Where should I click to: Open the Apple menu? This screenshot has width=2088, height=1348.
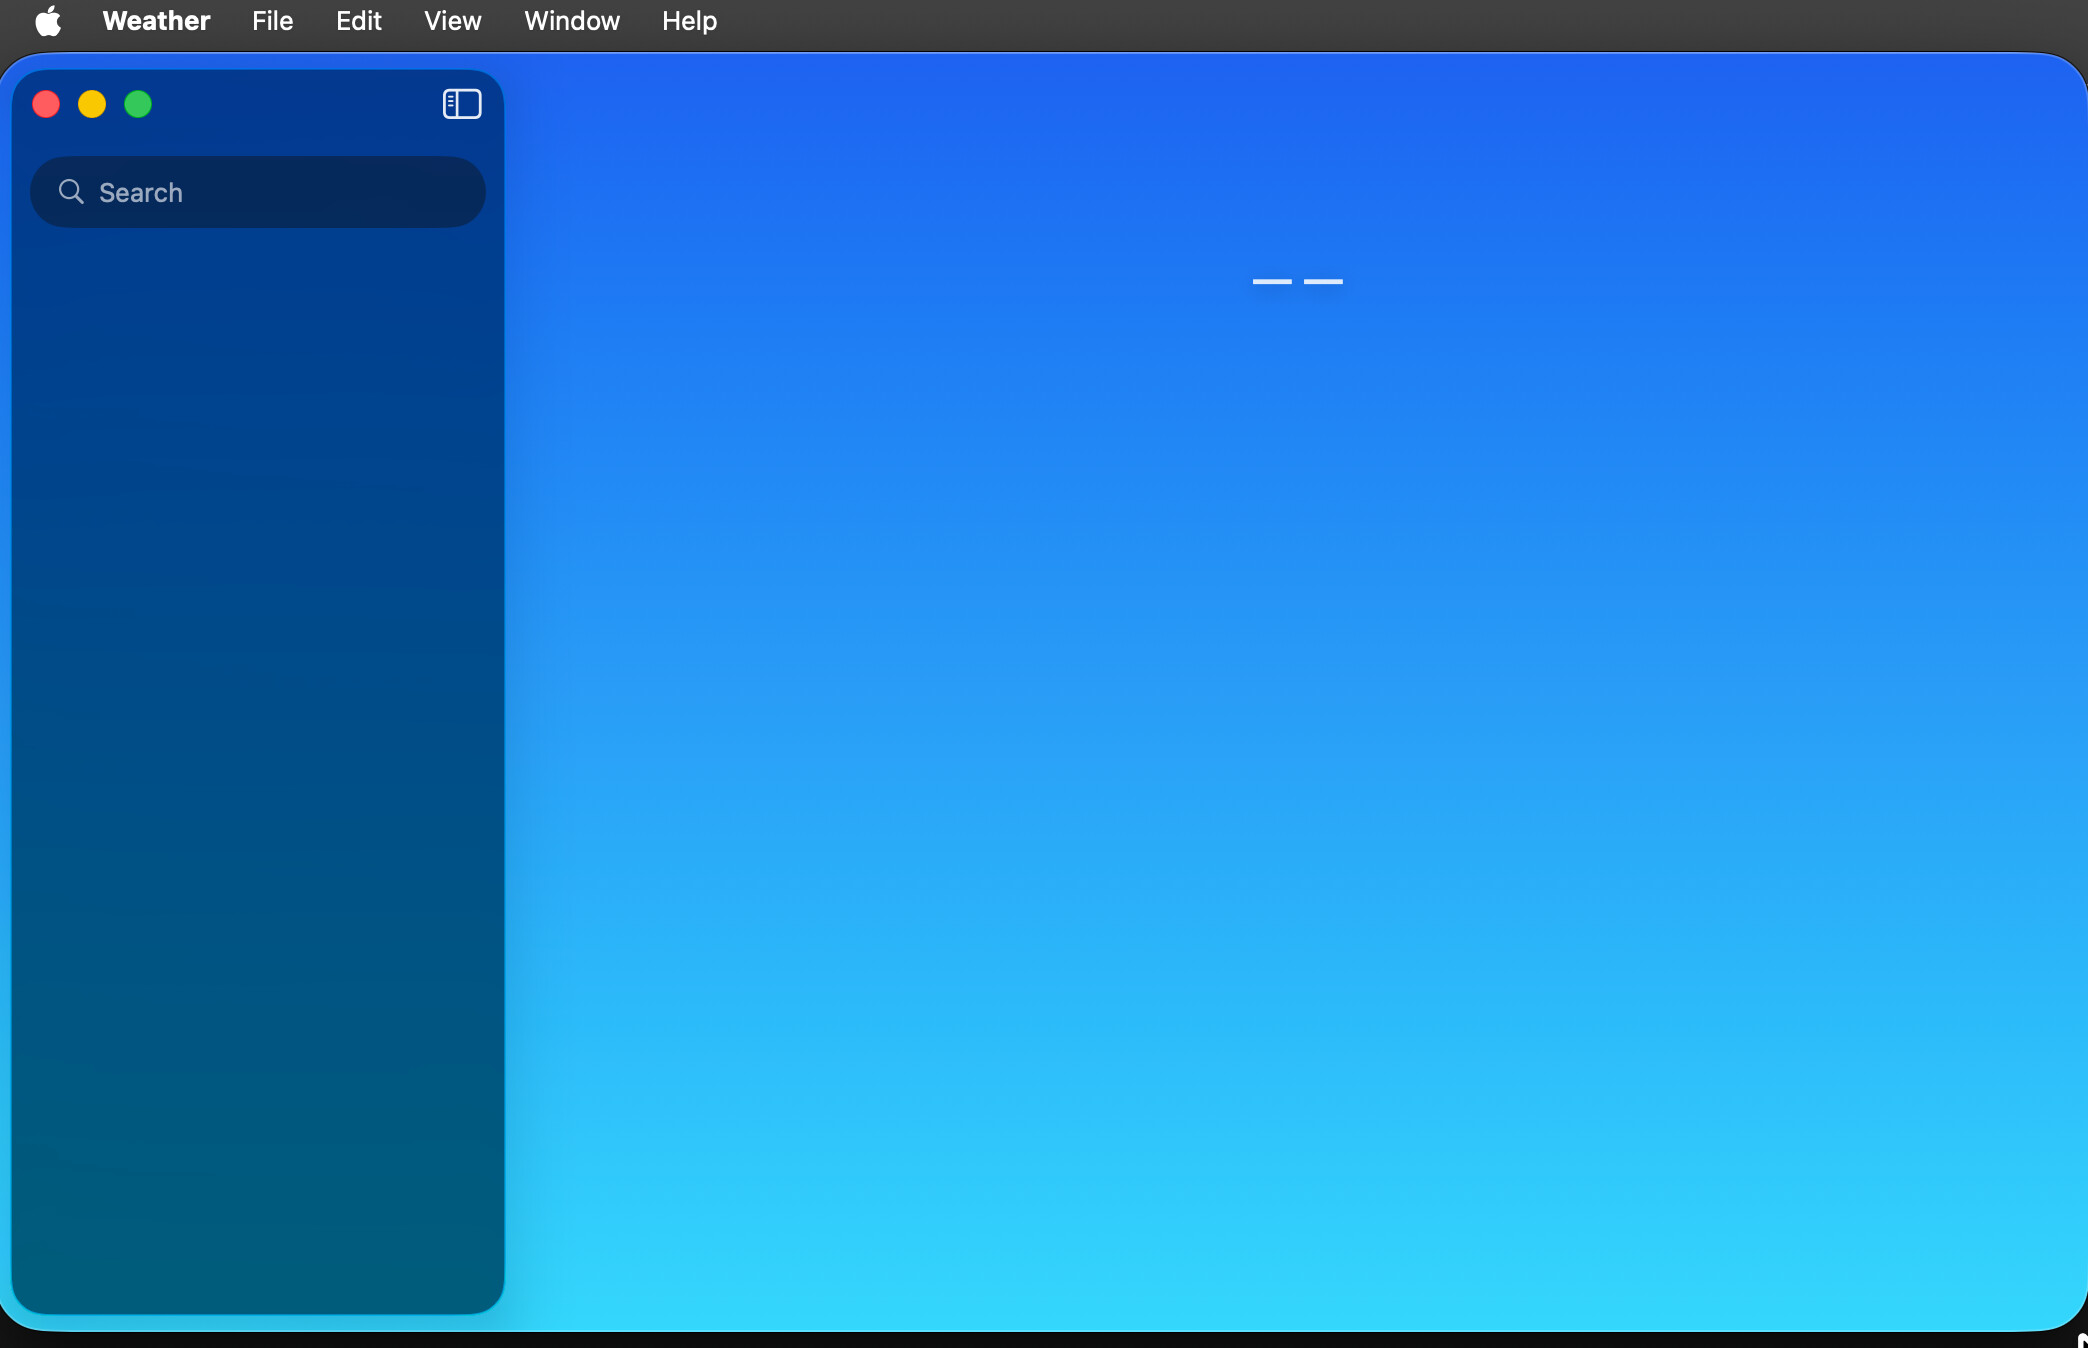[47, 21]
